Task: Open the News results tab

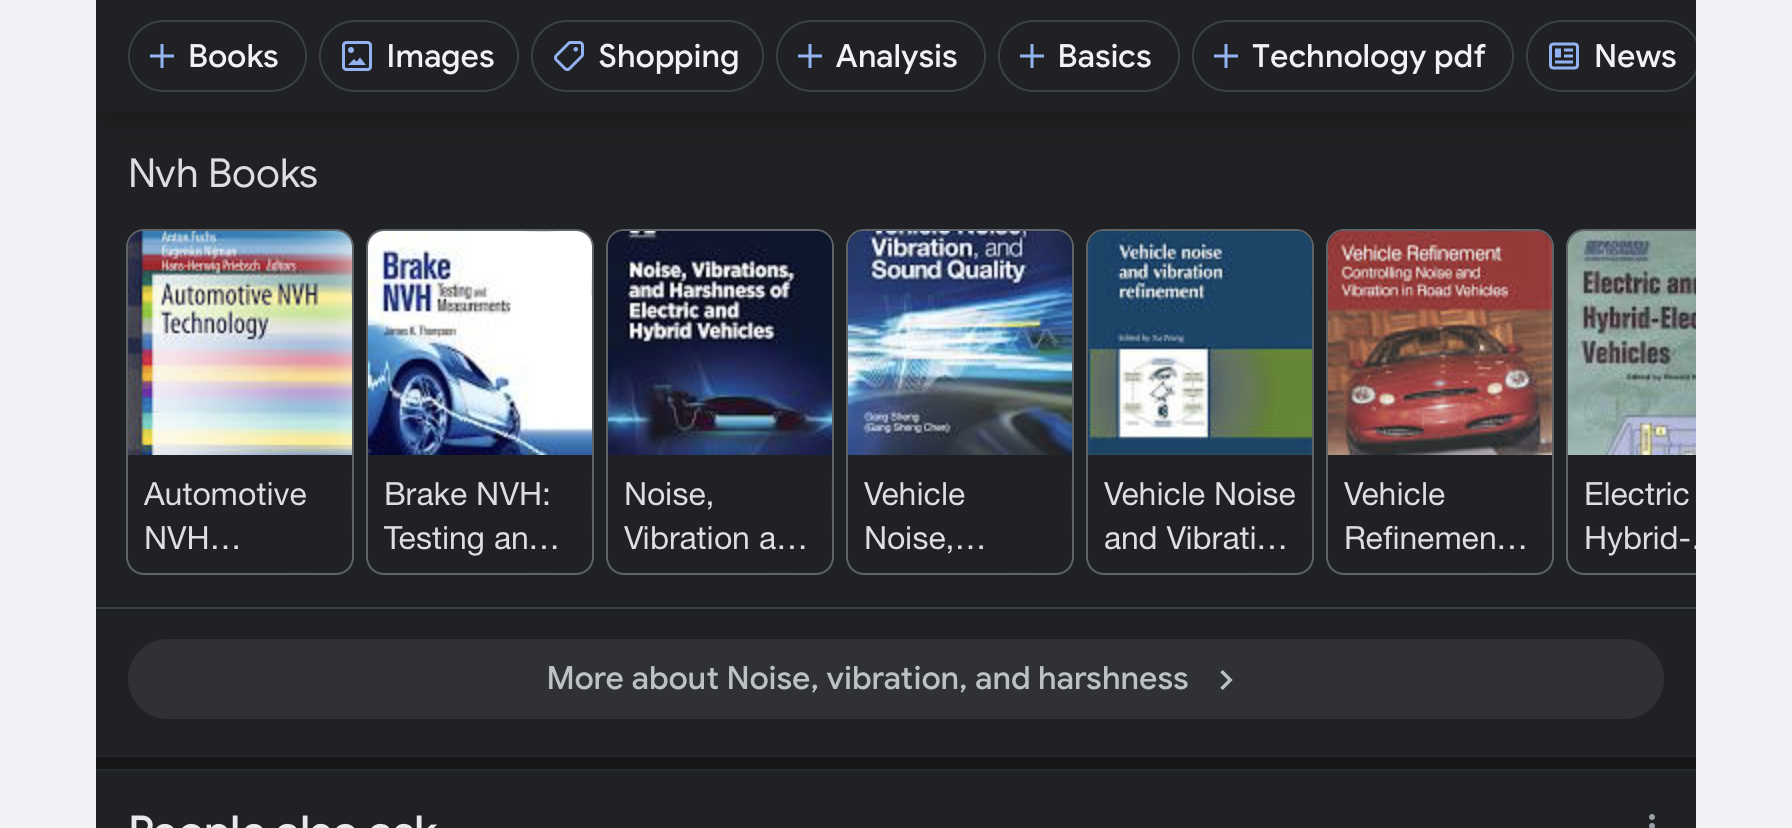Action: pos(1611,56)
